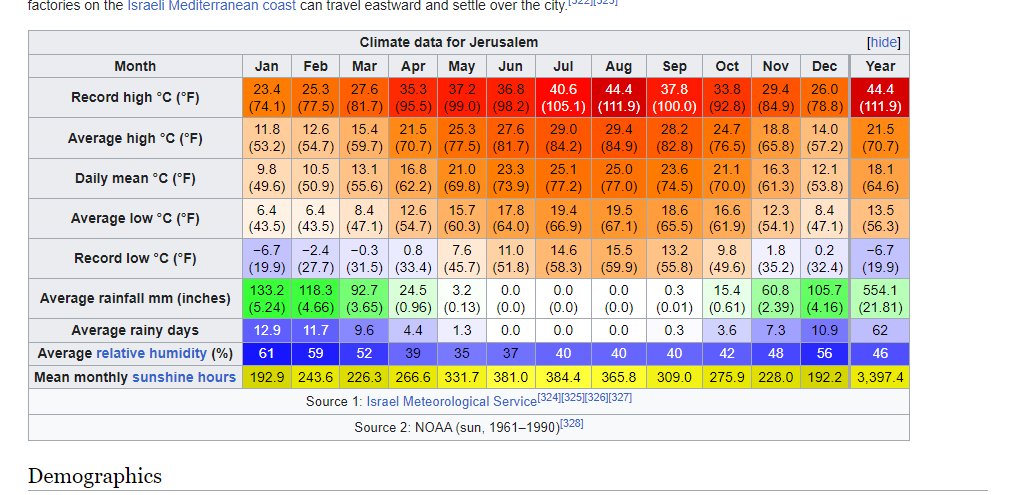
Task: Open footnote 328 beside NOAA source
Action: [x=572, y=424]
